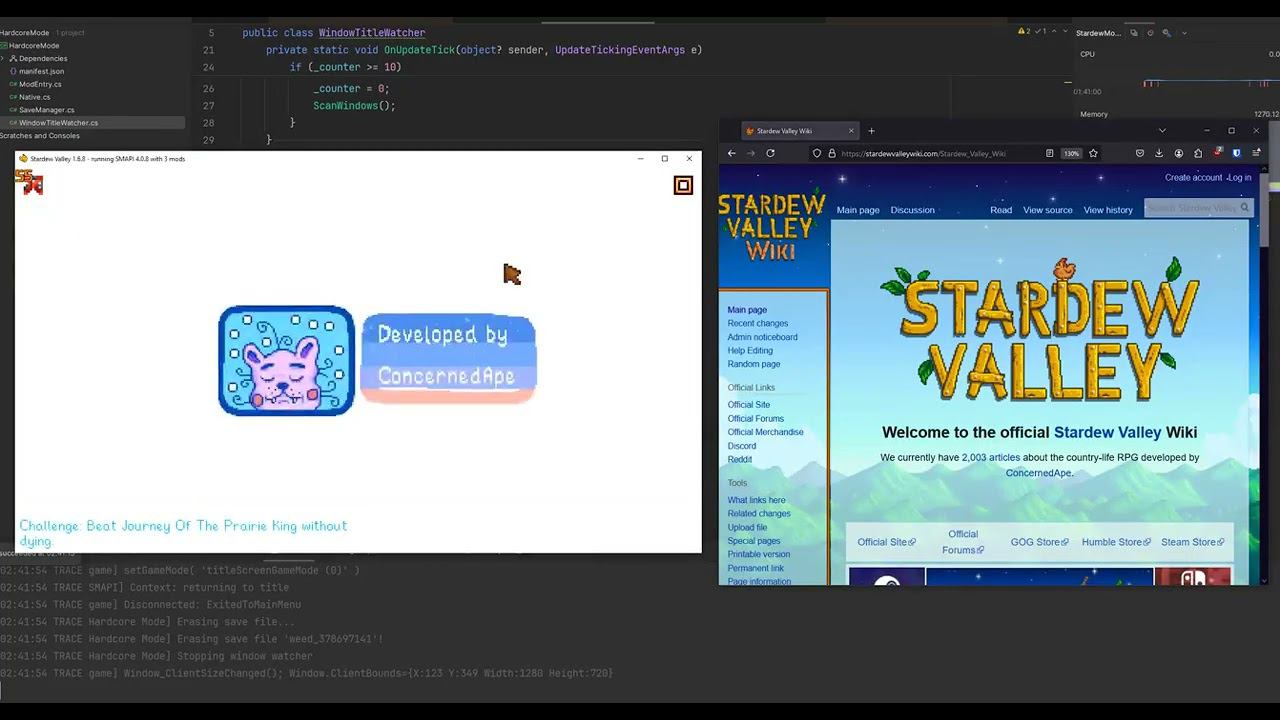
Task: Toggle reader view in the address bar
Action: click(x=1049, y=153)
